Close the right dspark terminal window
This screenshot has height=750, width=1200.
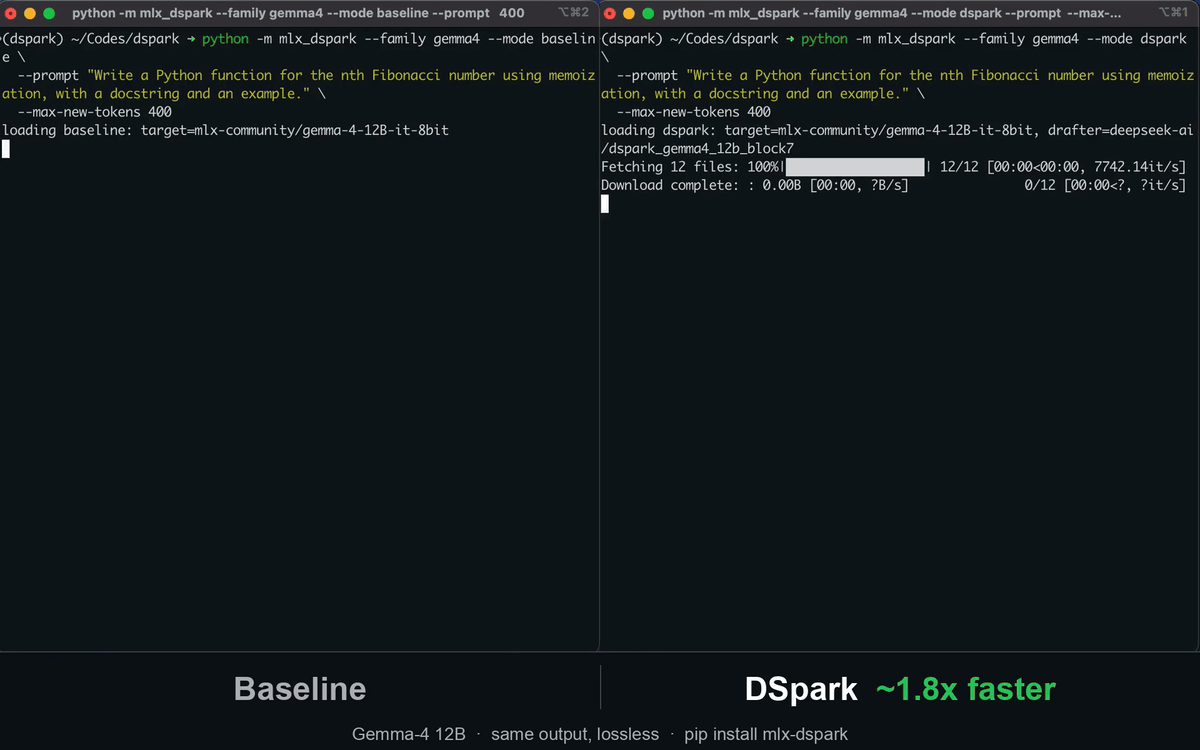click(x=609, y=14)
